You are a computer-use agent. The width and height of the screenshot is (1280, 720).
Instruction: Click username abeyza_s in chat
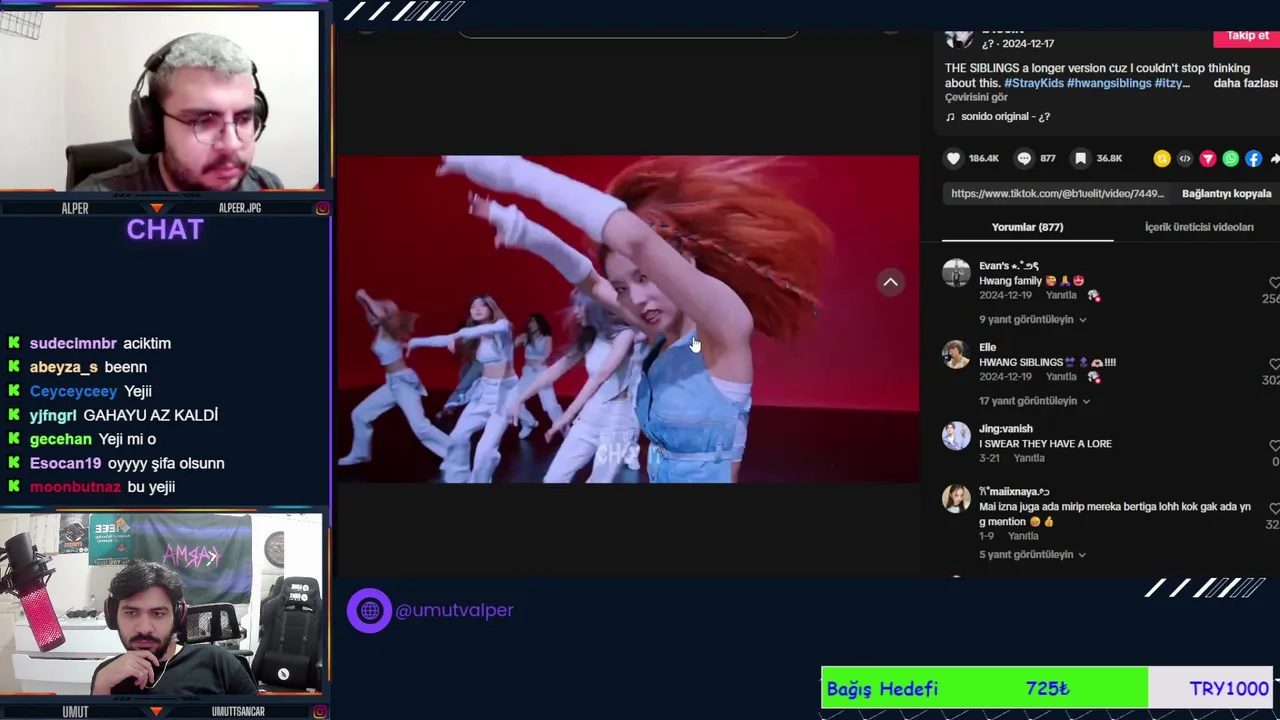[x=64, y=367]
